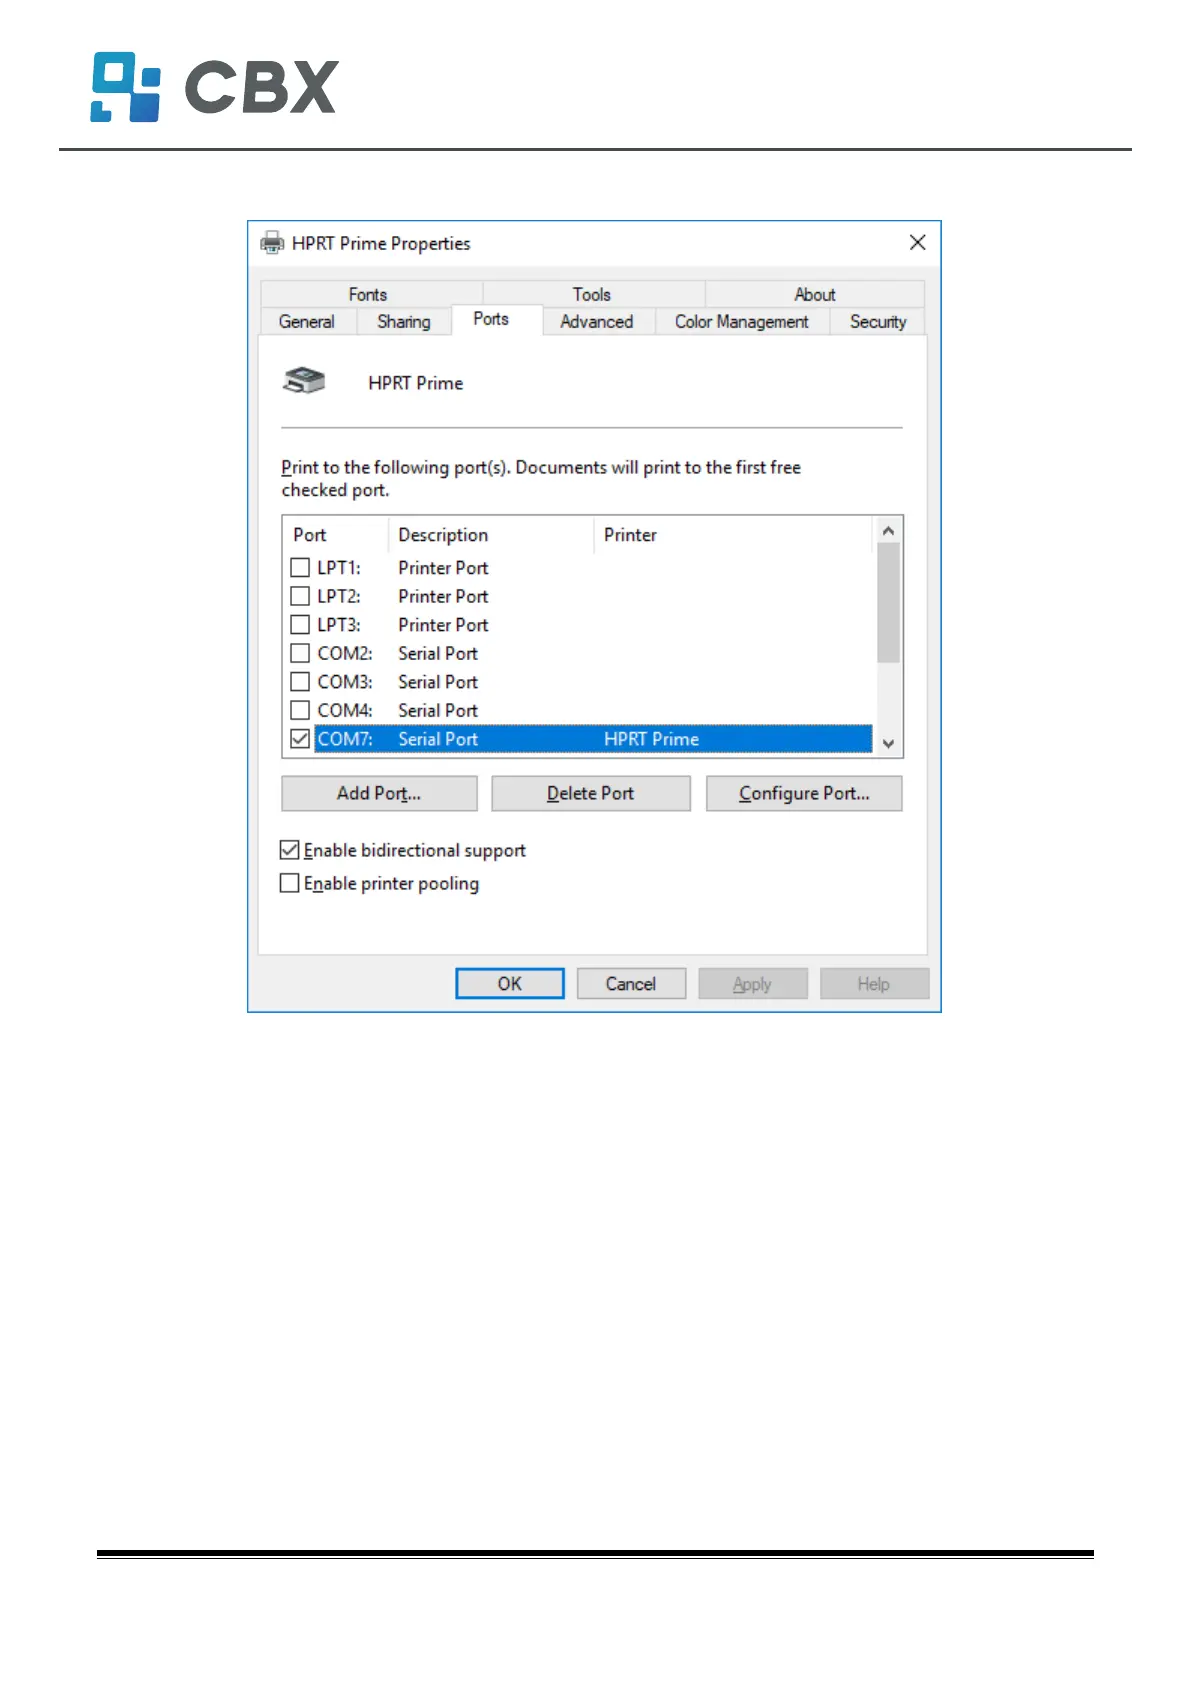Select the COM7: port row label
The height and width of the screenshot is (1684, 1191).
[345, 739]
